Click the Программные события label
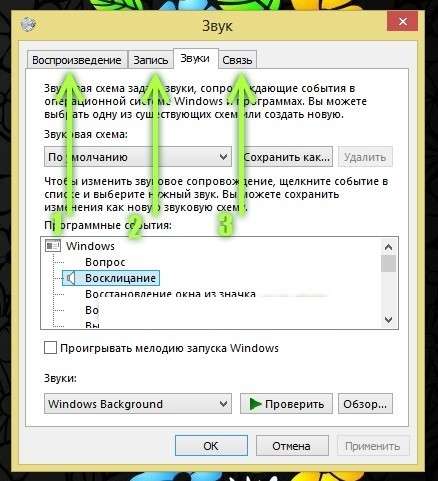438x481 pixels. [108, 225]
